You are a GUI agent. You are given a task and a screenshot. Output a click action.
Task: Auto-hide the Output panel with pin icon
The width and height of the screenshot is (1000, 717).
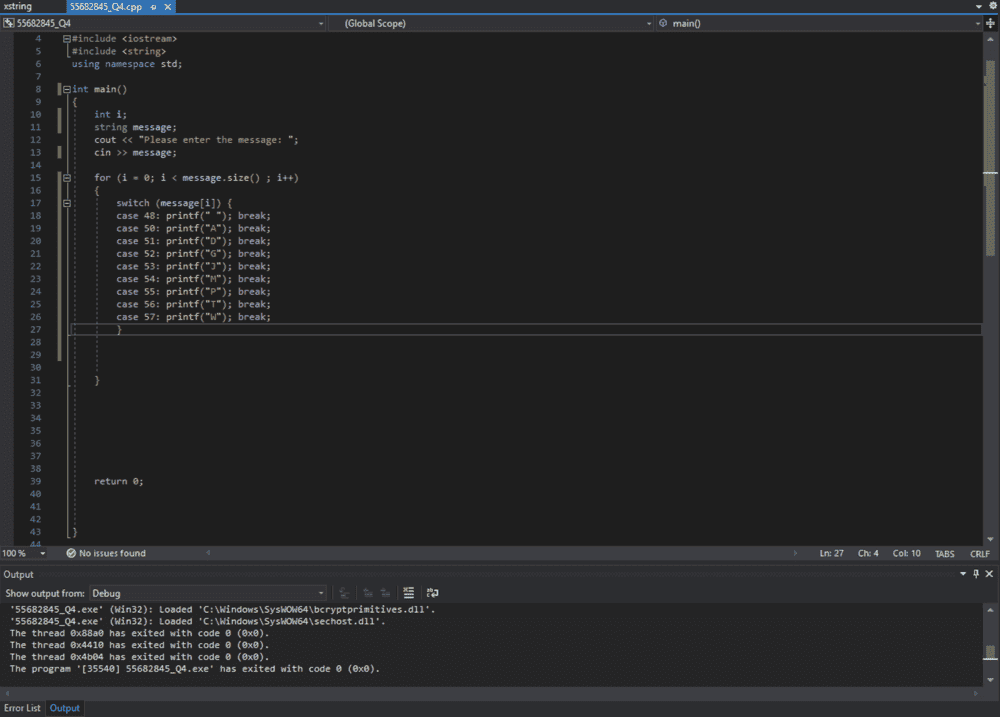coord(976,574)
